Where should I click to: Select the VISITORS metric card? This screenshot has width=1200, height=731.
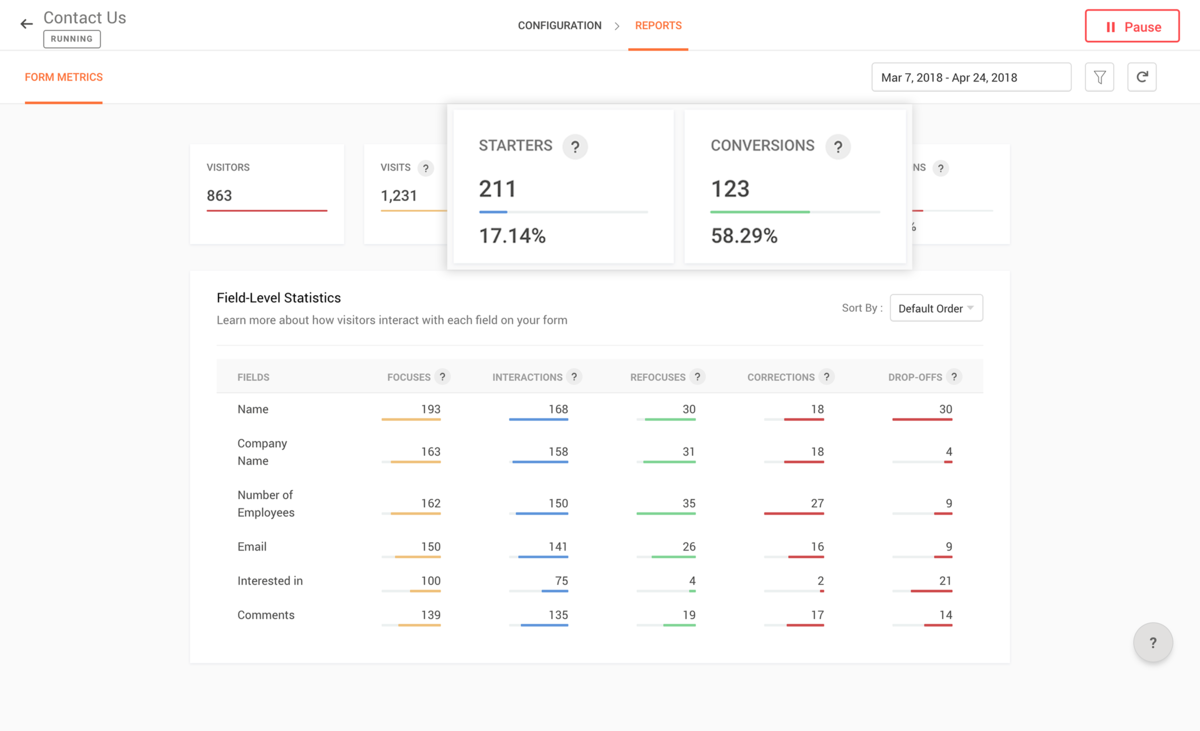coord(267,193)
